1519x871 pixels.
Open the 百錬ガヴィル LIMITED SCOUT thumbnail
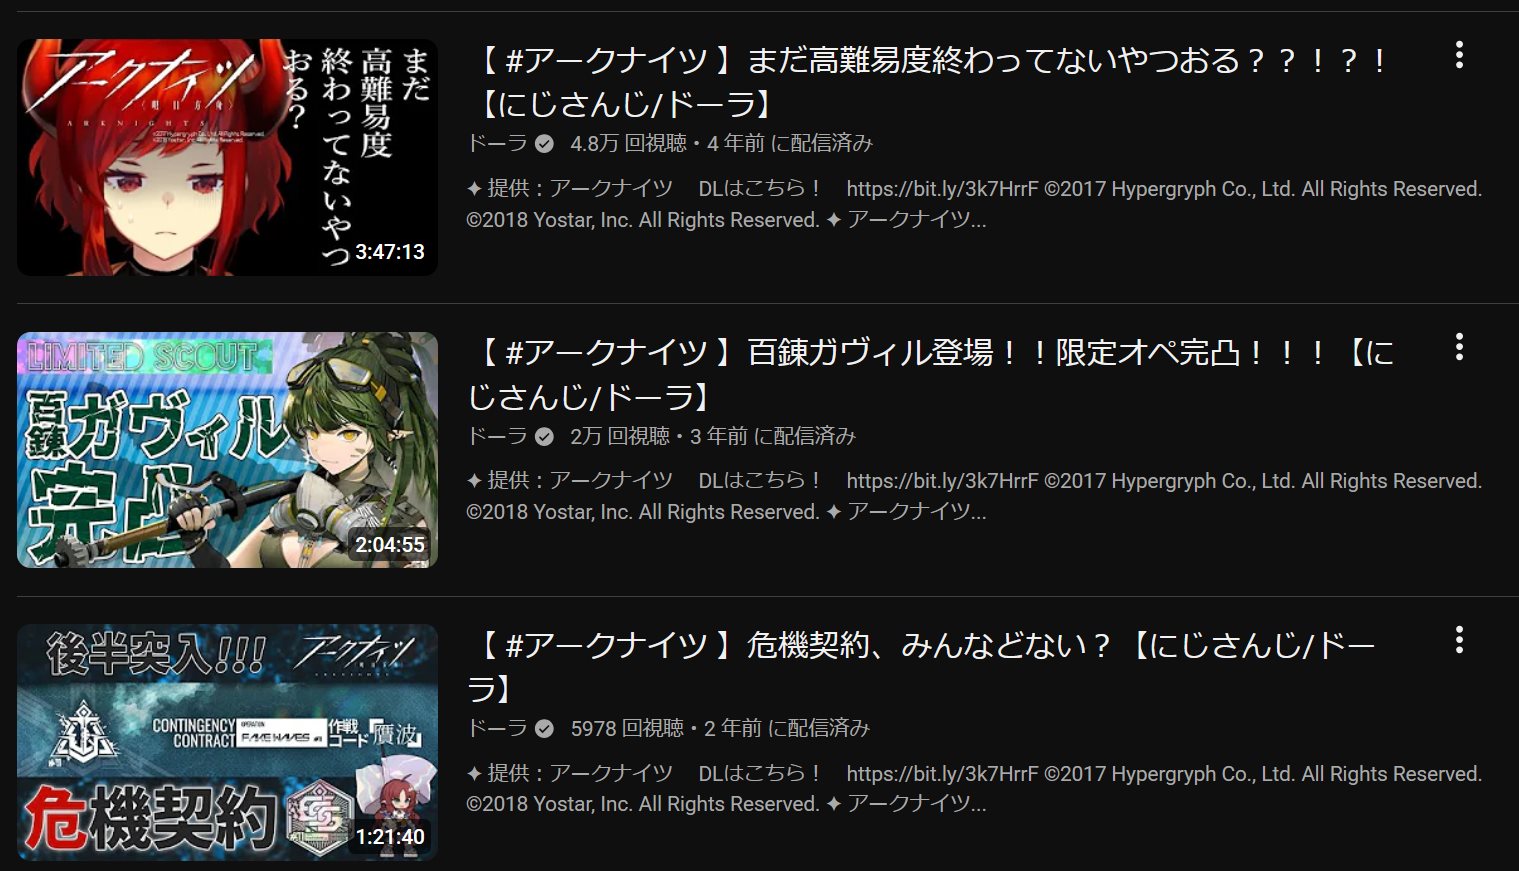[227, 450]
